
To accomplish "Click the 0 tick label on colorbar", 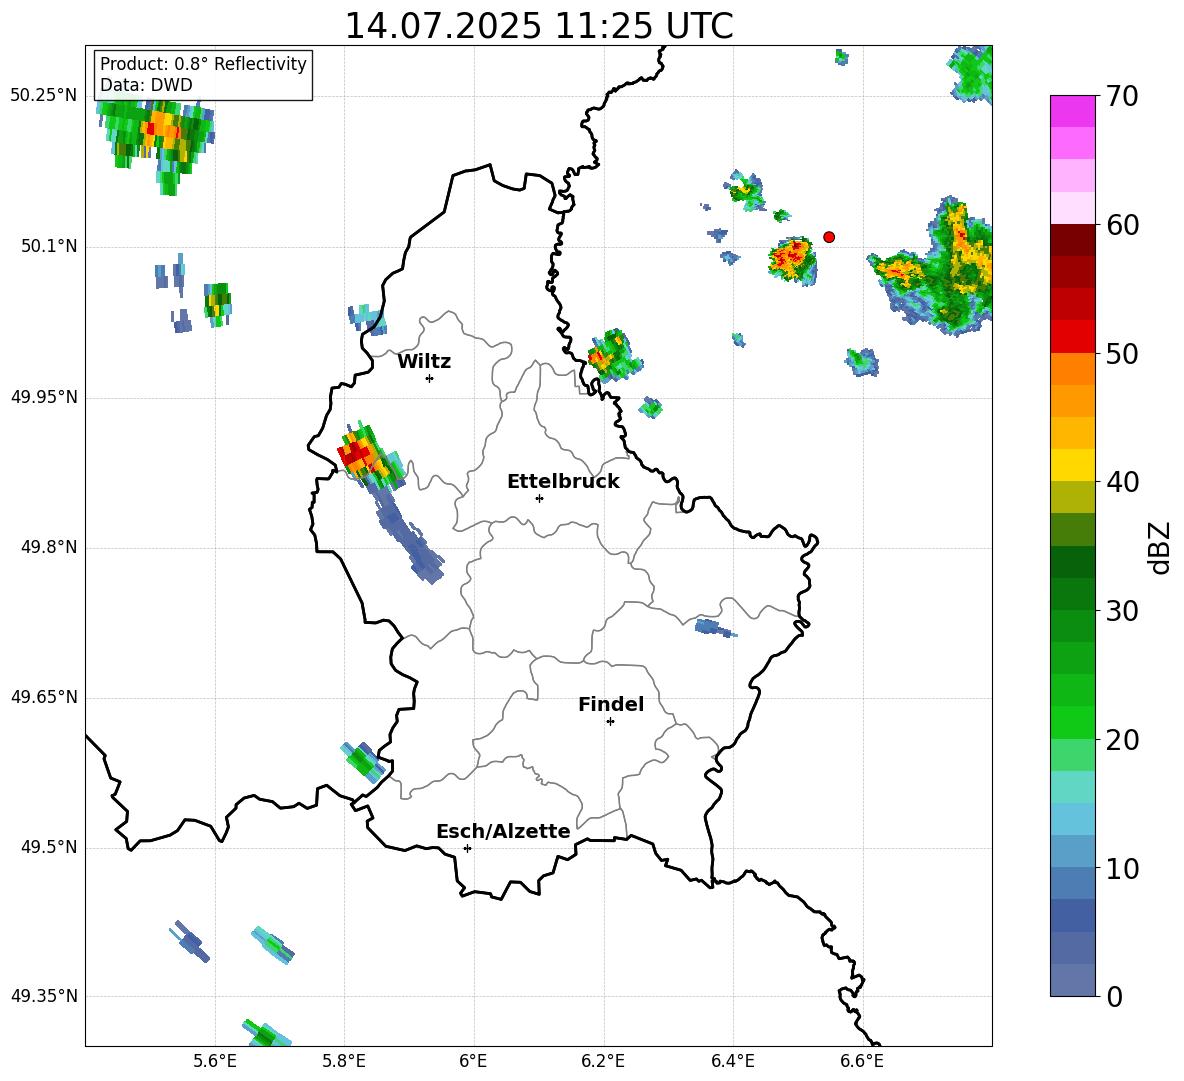I will pyautogui.click(x=1114, y=996).
